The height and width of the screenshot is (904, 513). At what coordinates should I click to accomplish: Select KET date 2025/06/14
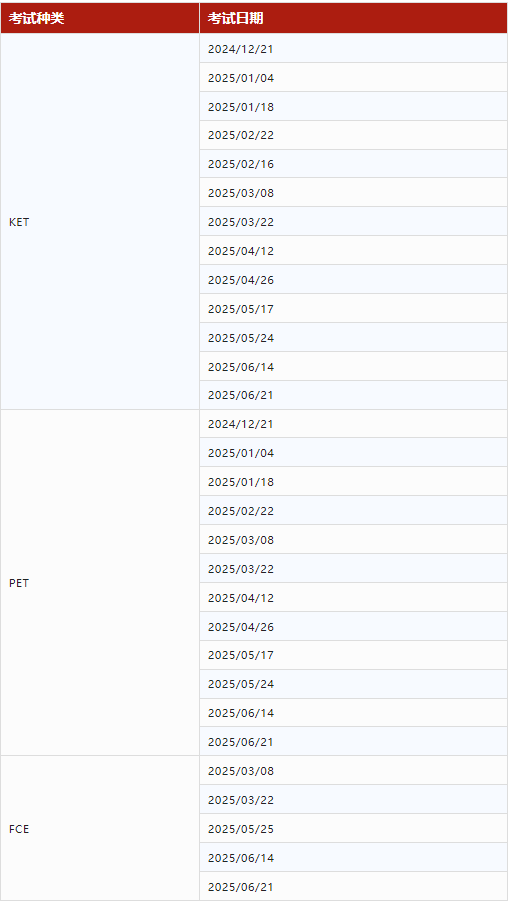click(x=353, y=366)
